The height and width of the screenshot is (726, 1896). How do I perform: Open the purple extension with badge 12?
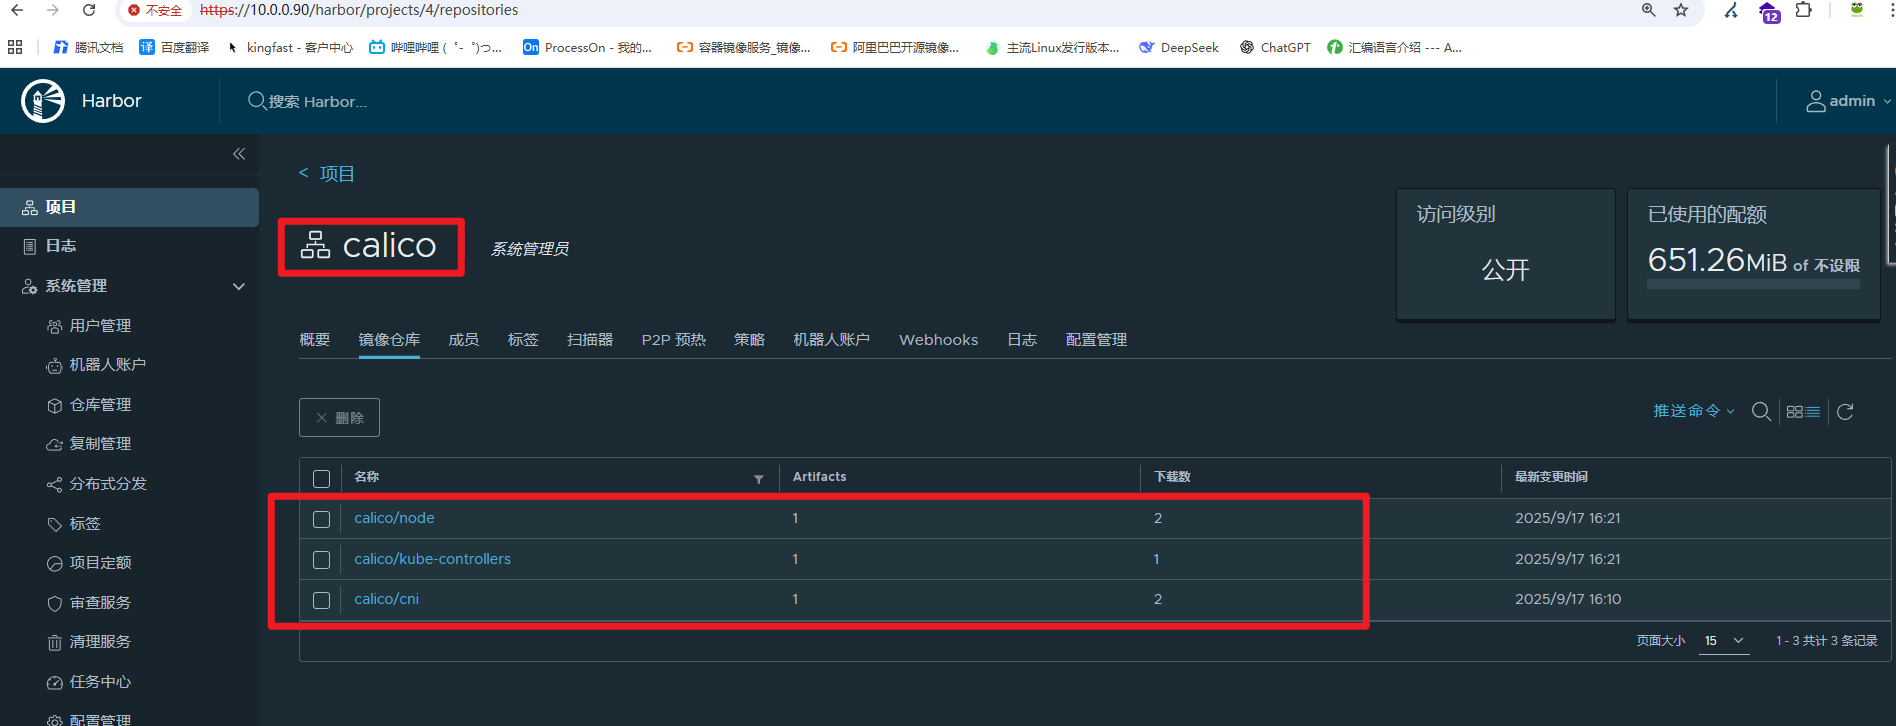[x=1769, y=12]
